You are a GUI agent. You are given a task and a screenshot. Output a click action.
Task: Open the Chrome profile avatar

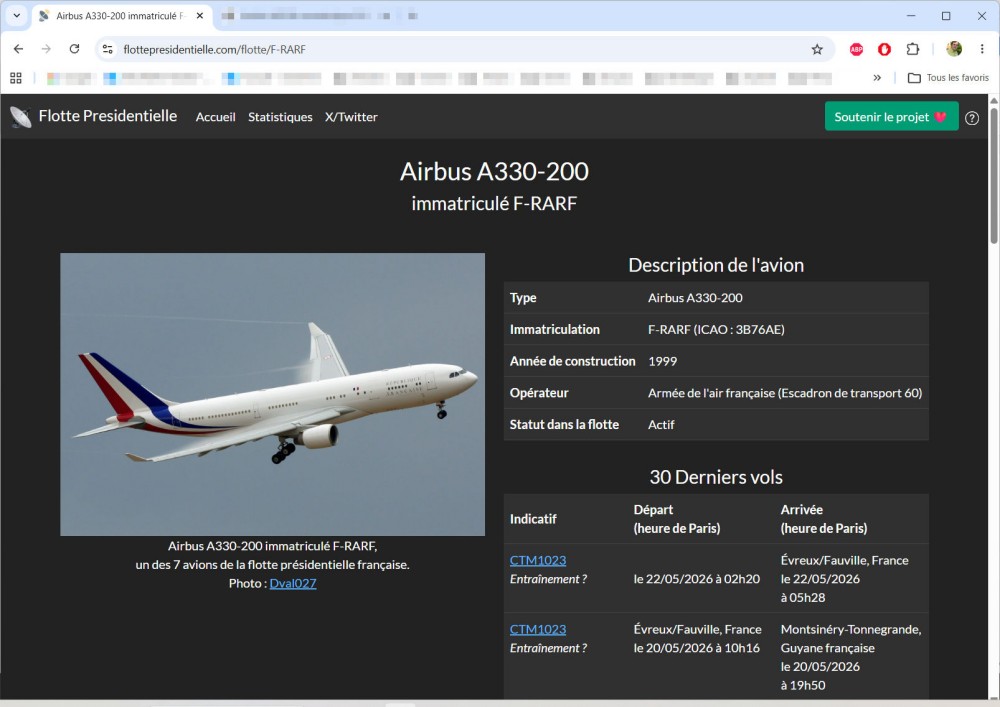tap(954, 49)
